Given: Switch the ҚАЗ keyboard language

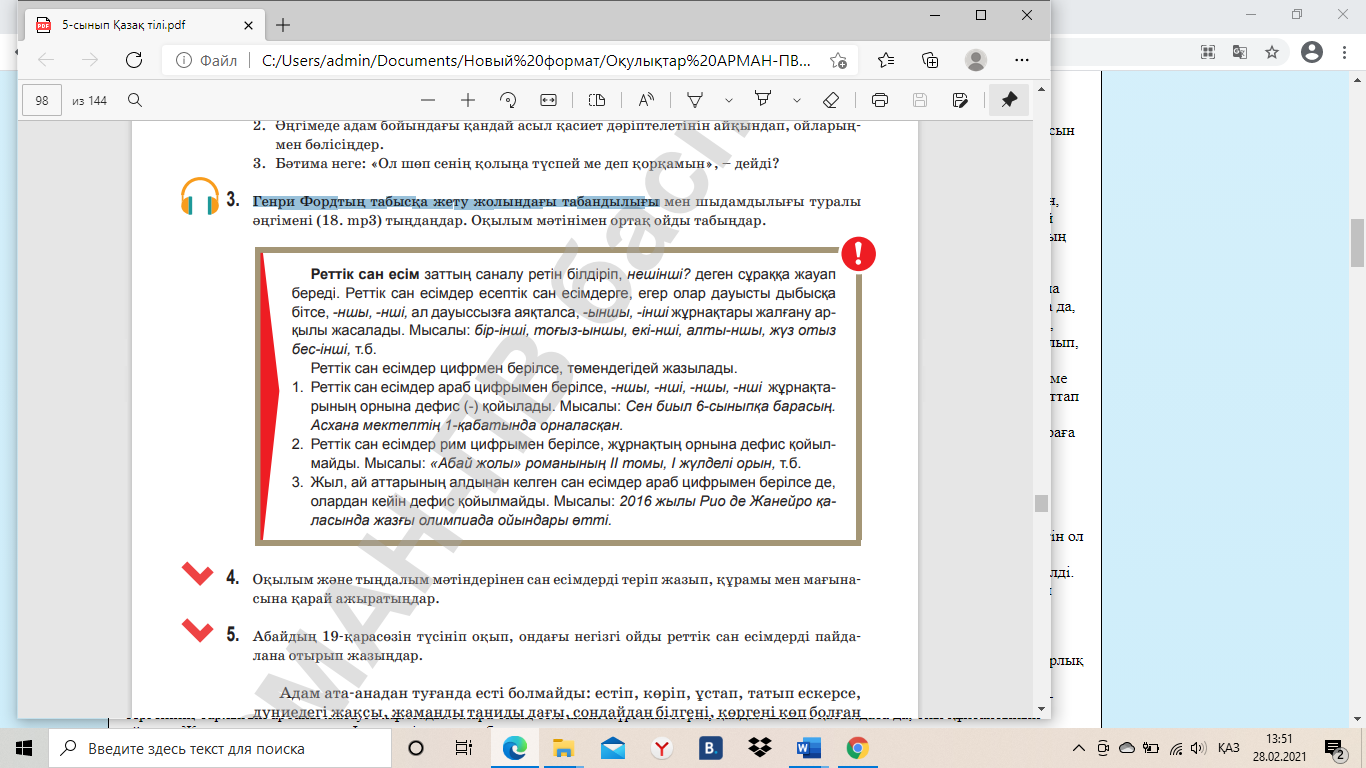Looking at the screenshot, I should coord(1229,748).
